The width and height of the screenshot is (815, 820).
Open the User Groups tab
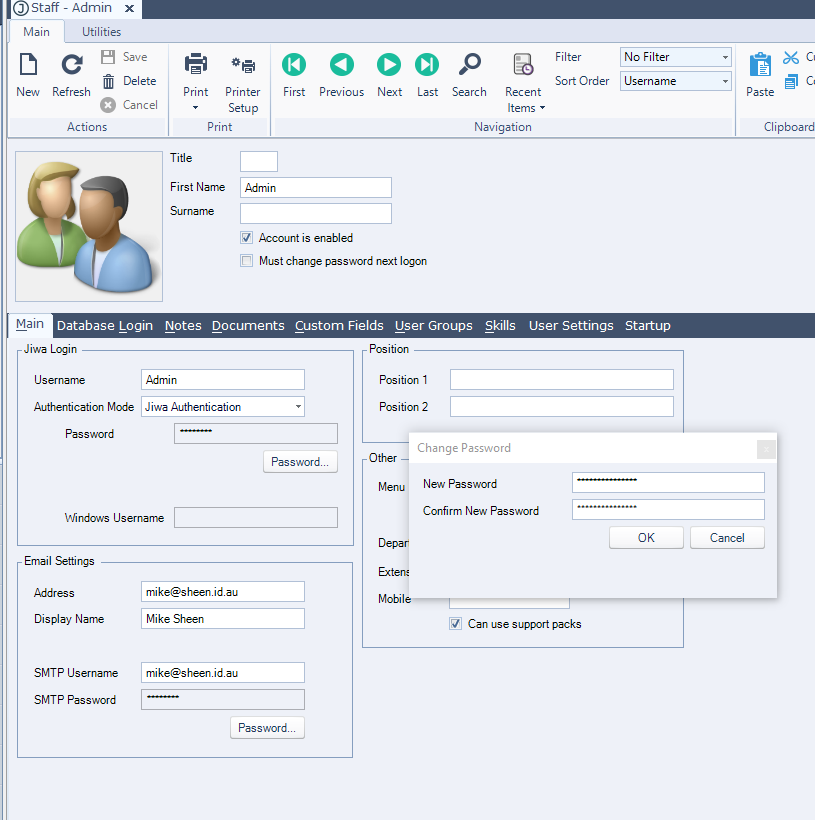(x=434, y=325)
